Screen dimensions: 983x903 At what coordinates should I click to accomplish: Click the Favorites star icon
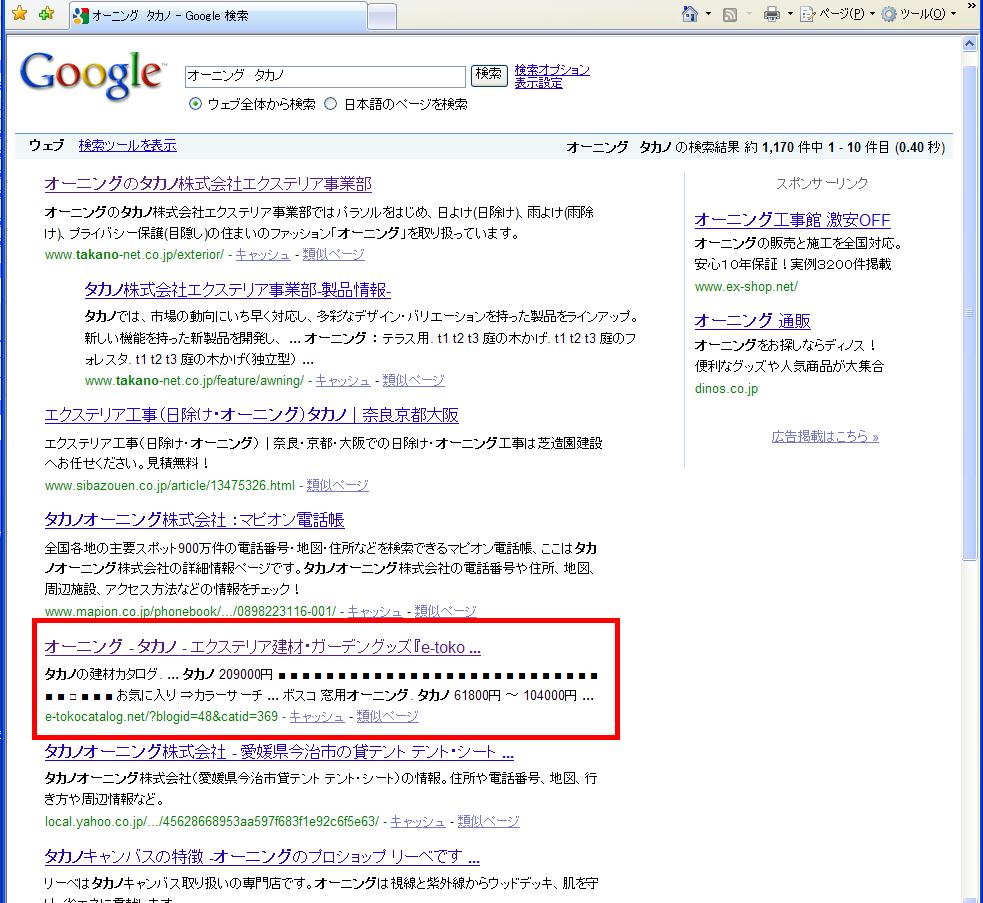click(x=19, y=14)
